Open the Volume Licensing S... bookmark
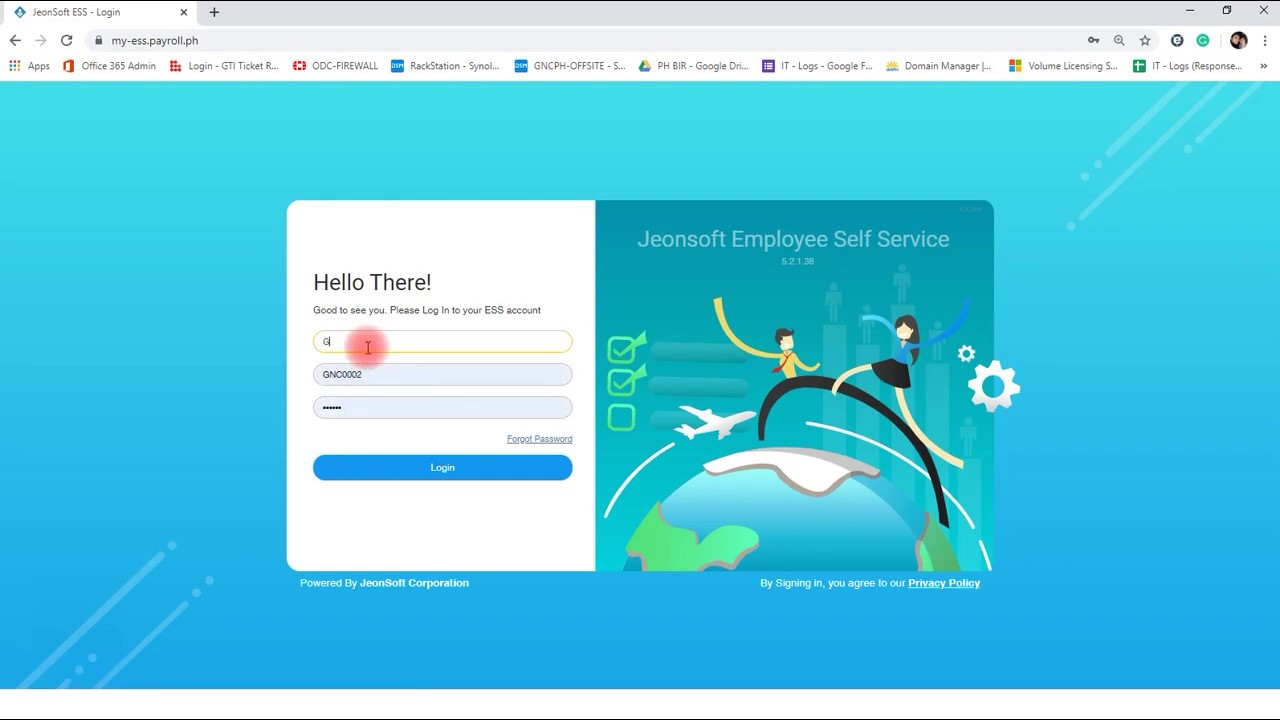 (1063, 66)
